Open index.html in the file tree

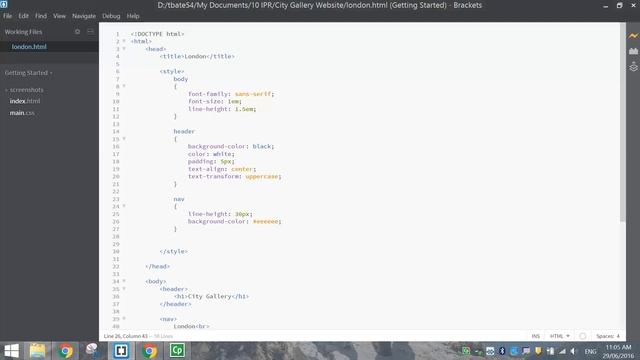pos(25,101)
